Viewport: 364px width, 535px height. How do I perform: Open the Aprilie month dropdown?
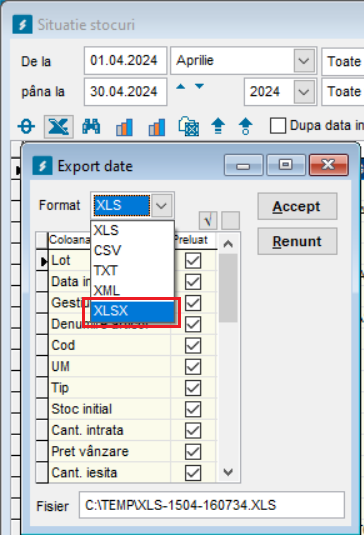(x=304, y=61)
